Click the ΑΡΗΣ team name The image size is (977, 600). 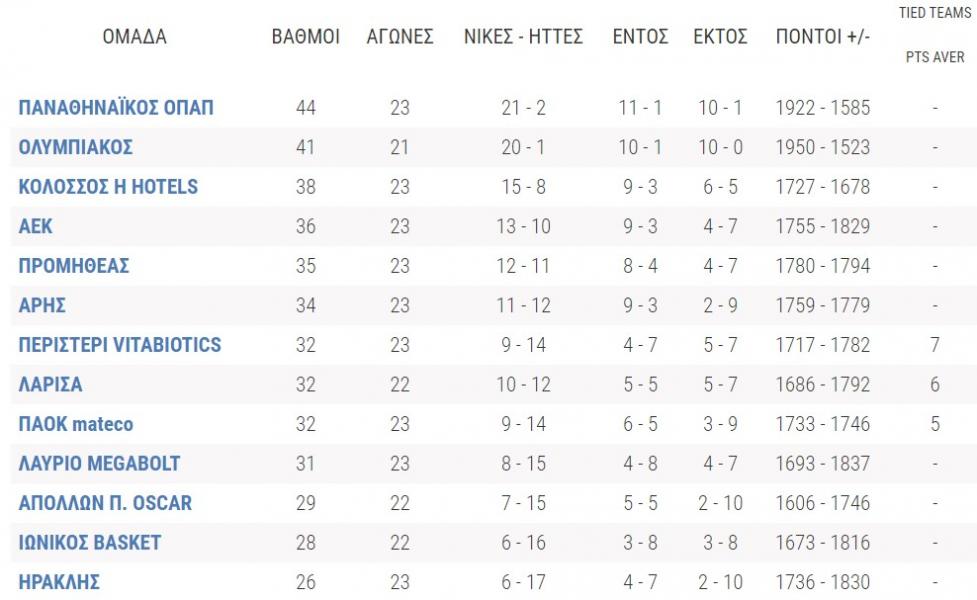pos(42,305)
